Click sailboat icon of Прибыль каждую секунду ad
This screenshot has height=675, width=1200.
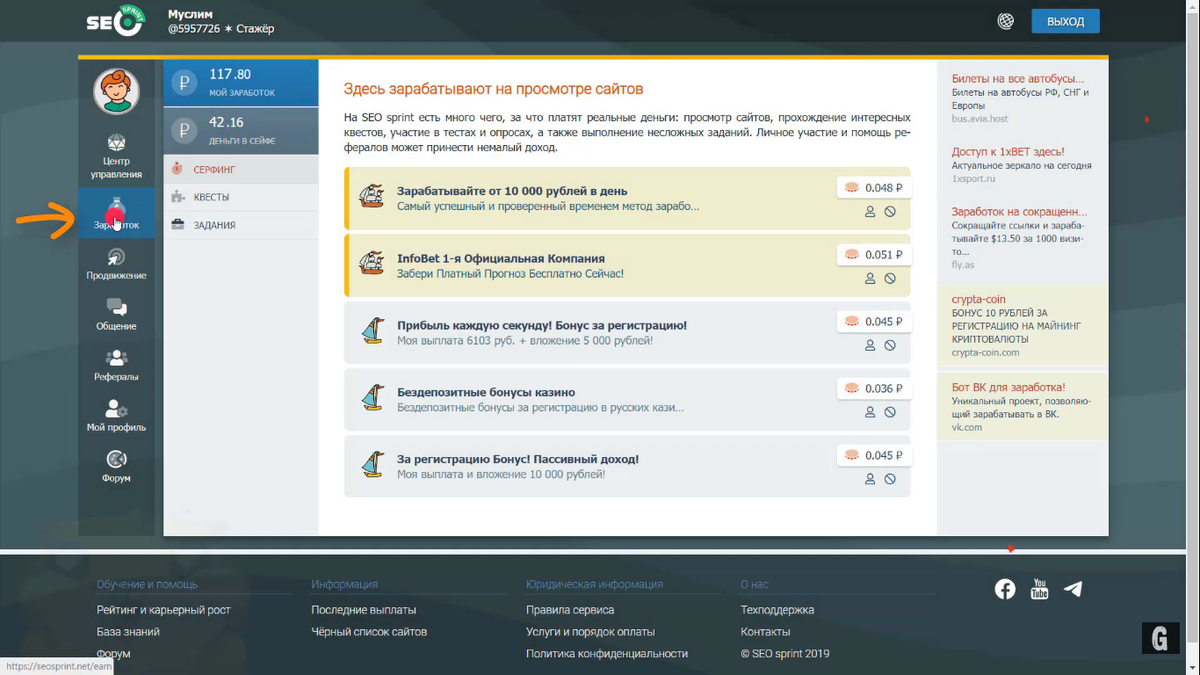(x=372, y=331)
